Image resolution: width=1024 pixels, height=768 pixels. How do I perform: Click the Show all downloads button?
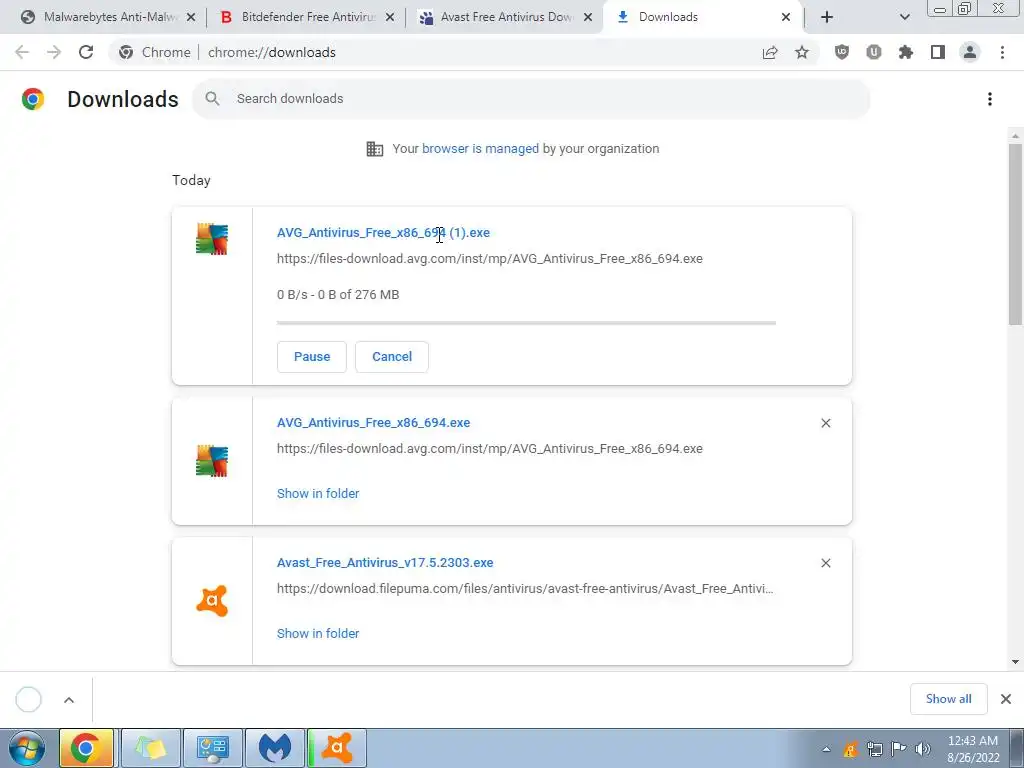949,699
